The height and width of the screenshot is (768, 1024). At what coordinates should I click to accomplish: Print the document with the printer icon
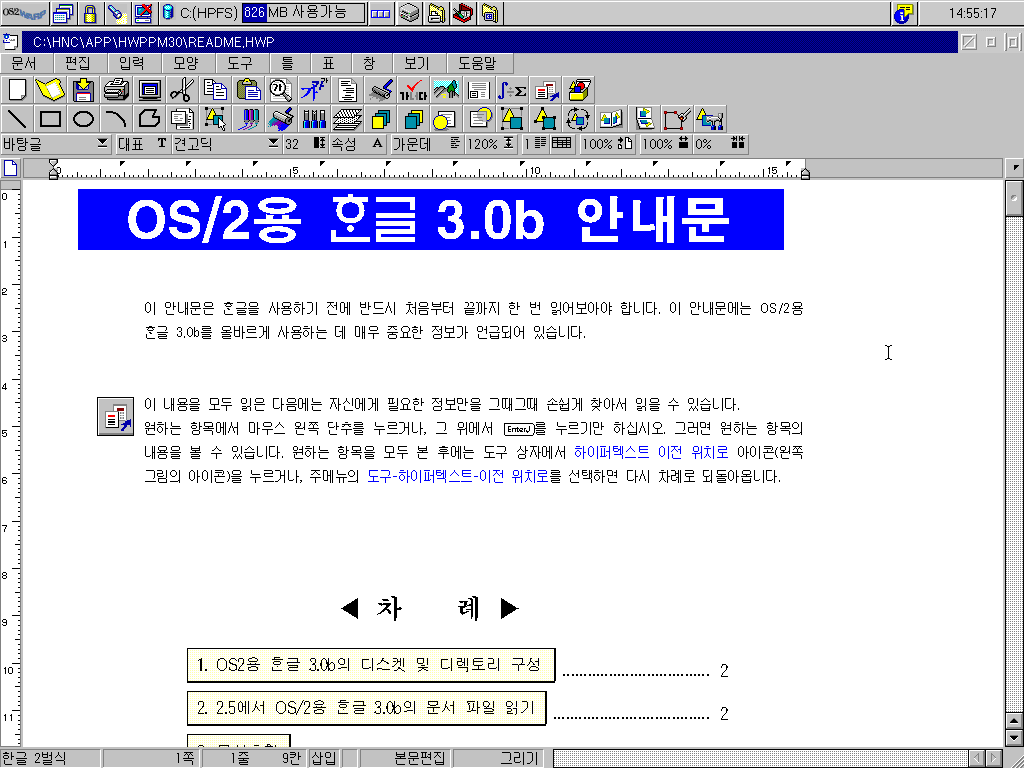coord(116,90)
